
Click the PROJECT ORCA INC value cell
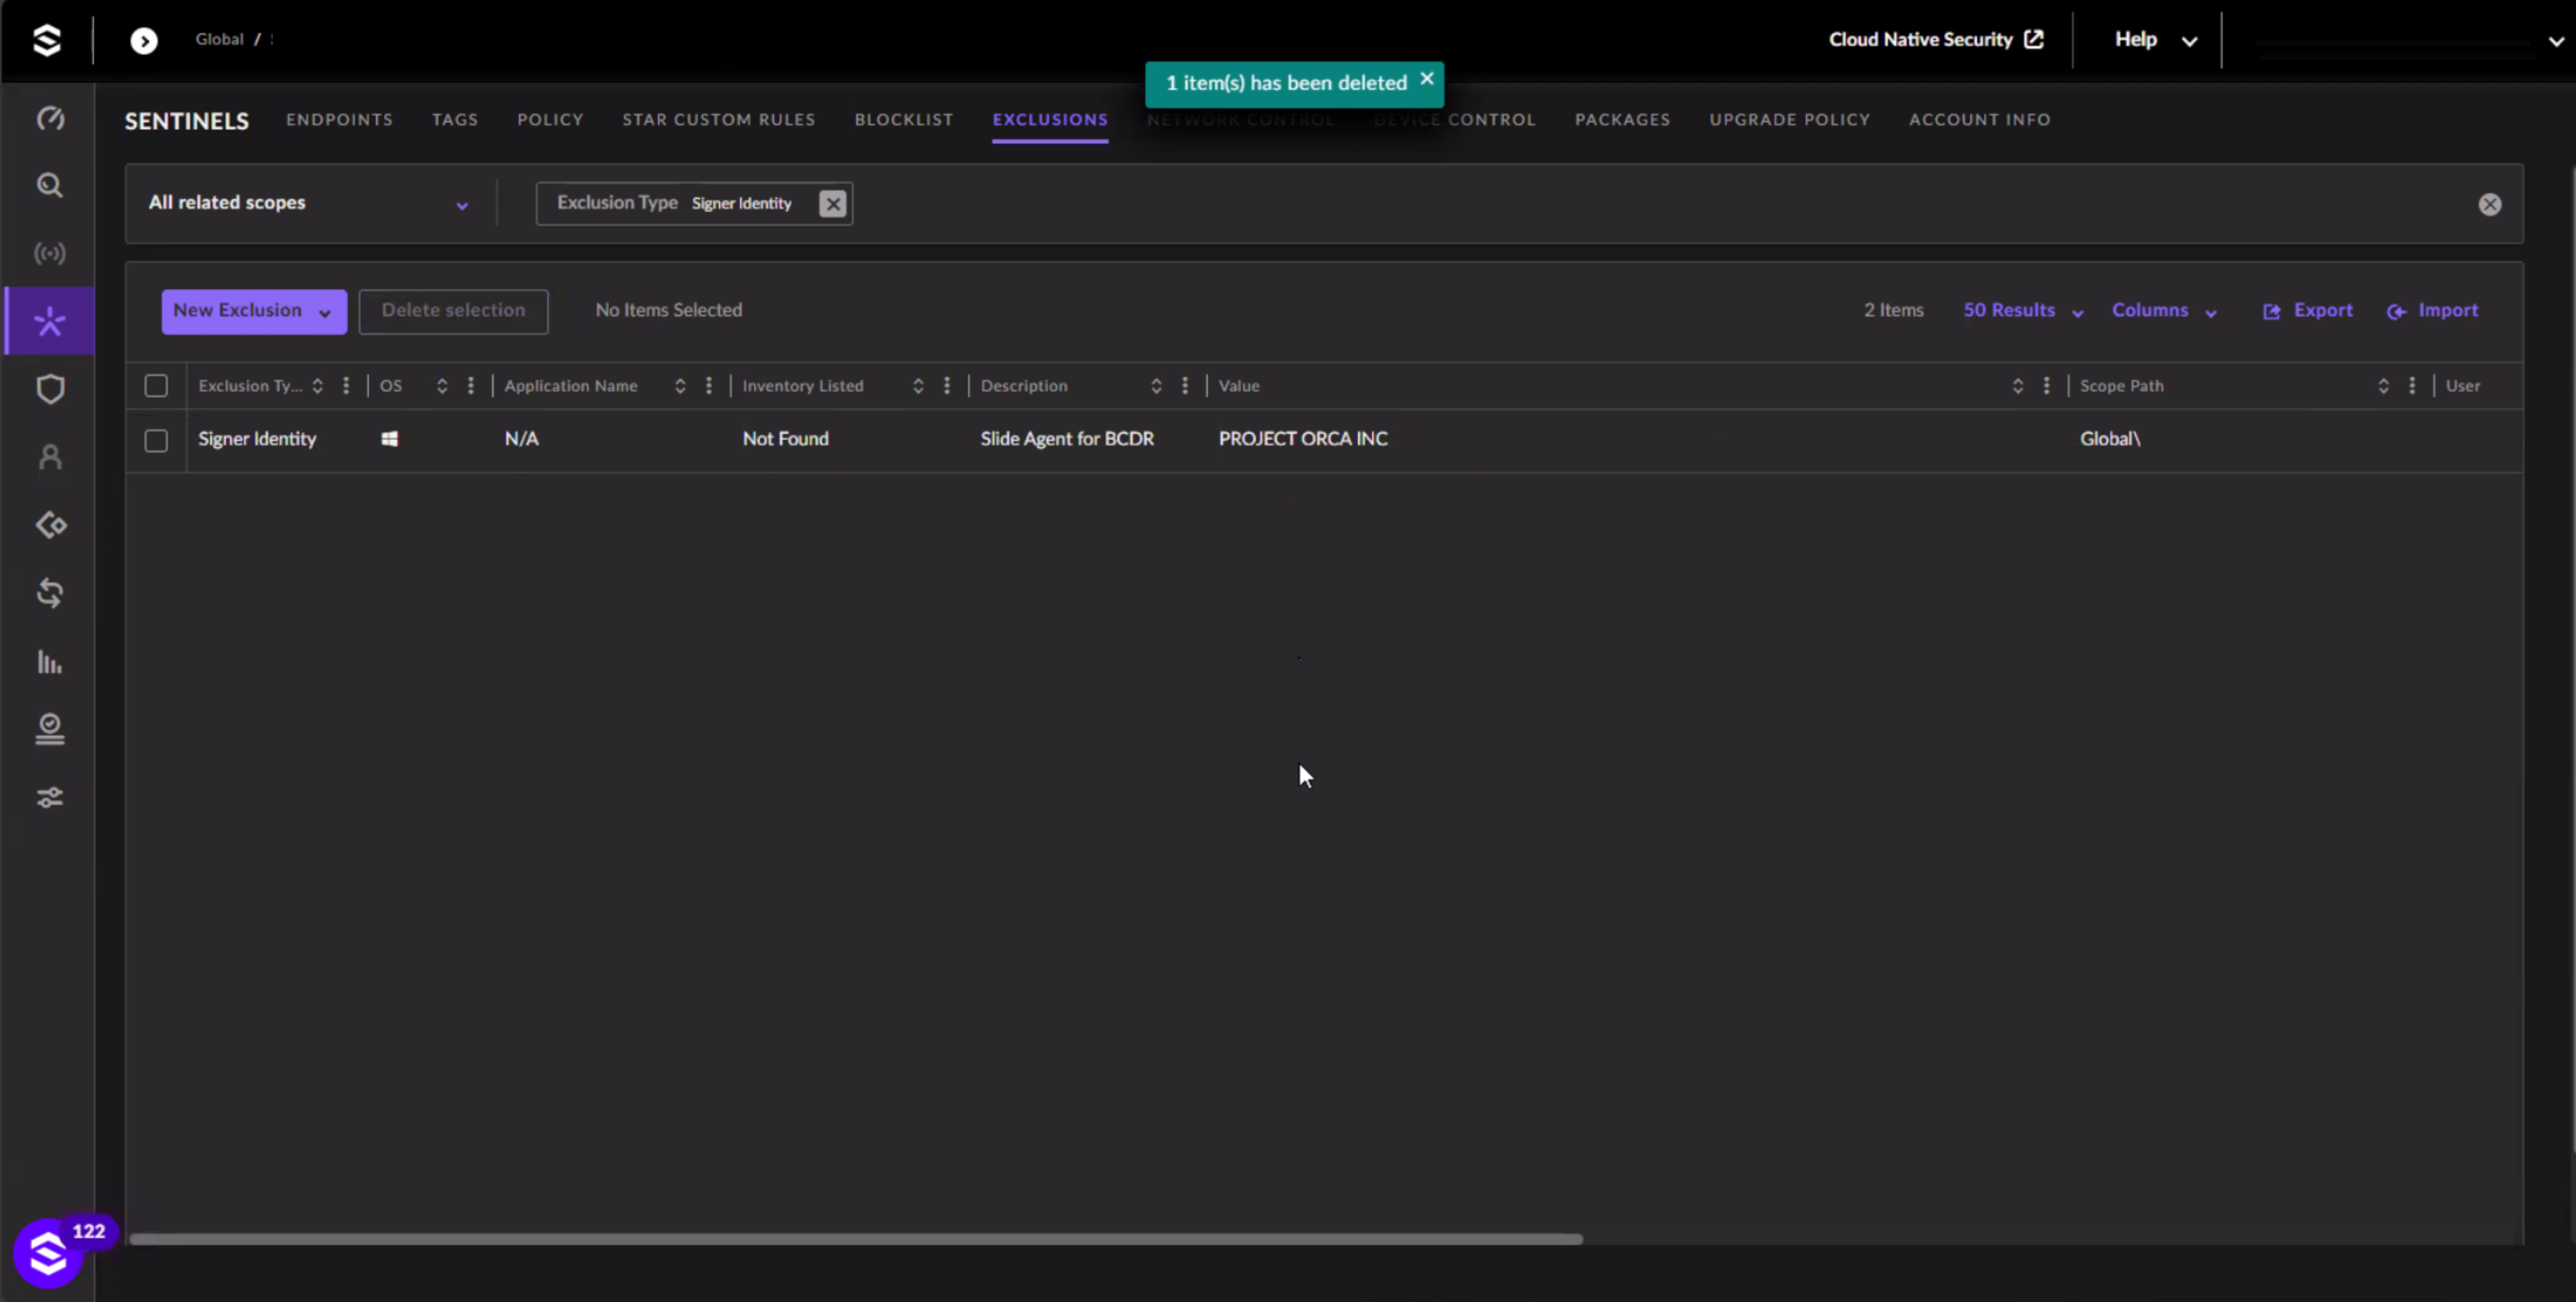(x=1303, y=439)
